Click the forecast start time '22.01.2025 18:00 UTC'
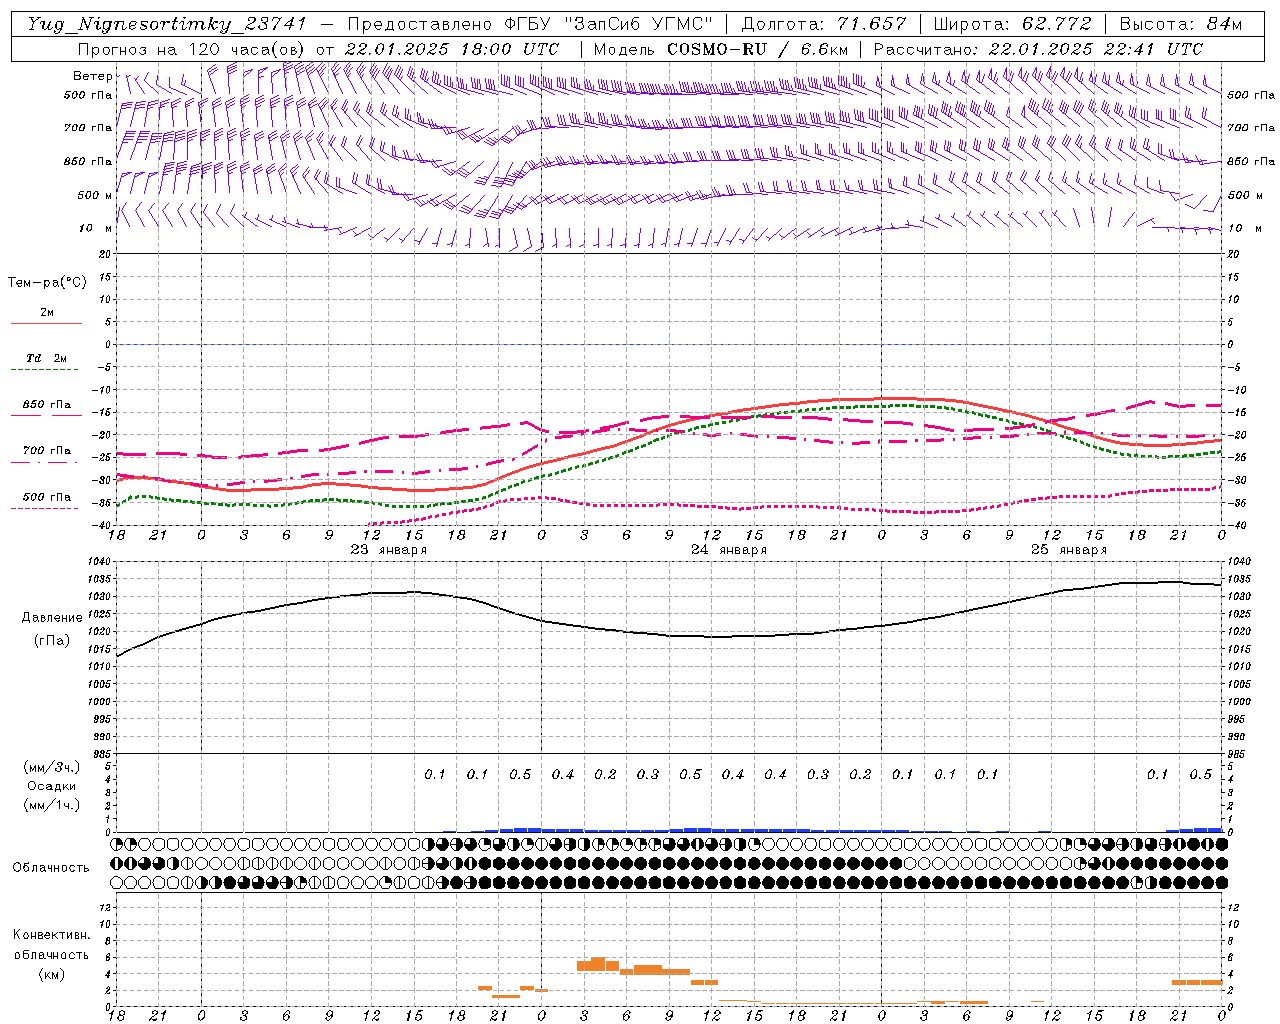The image size is (1280, 1024). coord(451,49)
